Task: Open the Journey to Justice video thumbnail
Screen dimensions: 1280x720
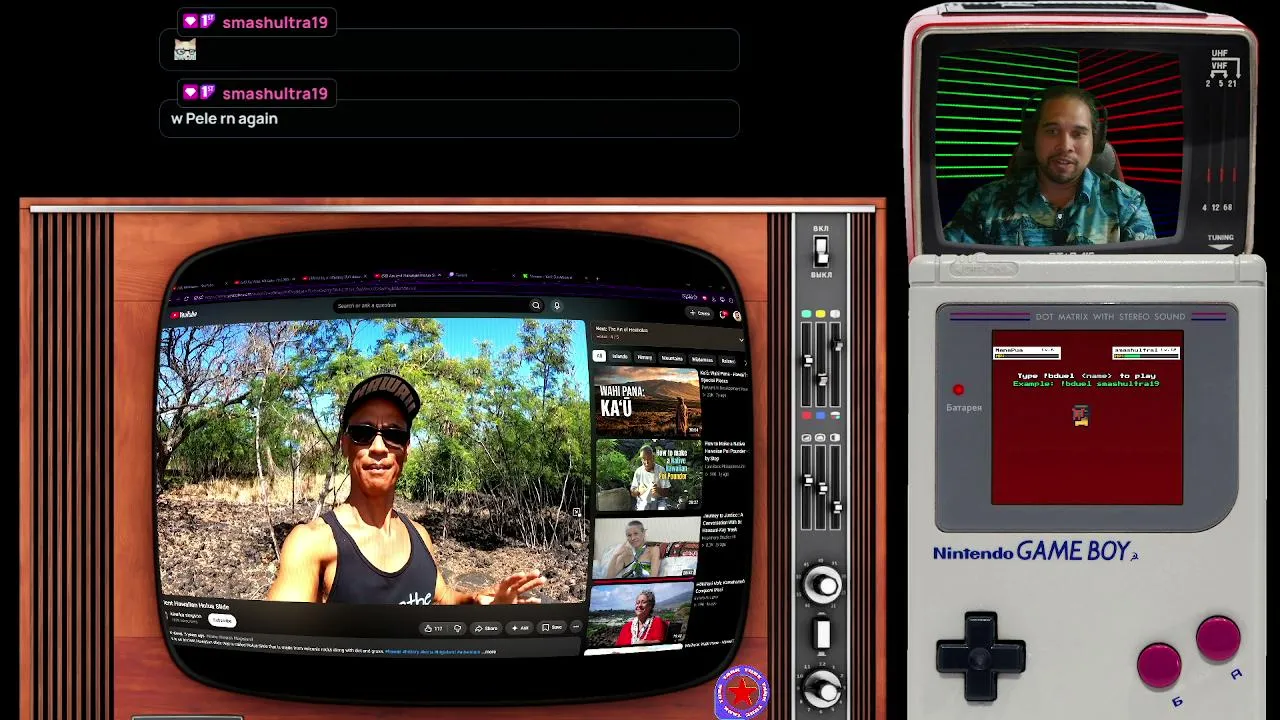Action: pyautogui.click(x=647, y=546)
